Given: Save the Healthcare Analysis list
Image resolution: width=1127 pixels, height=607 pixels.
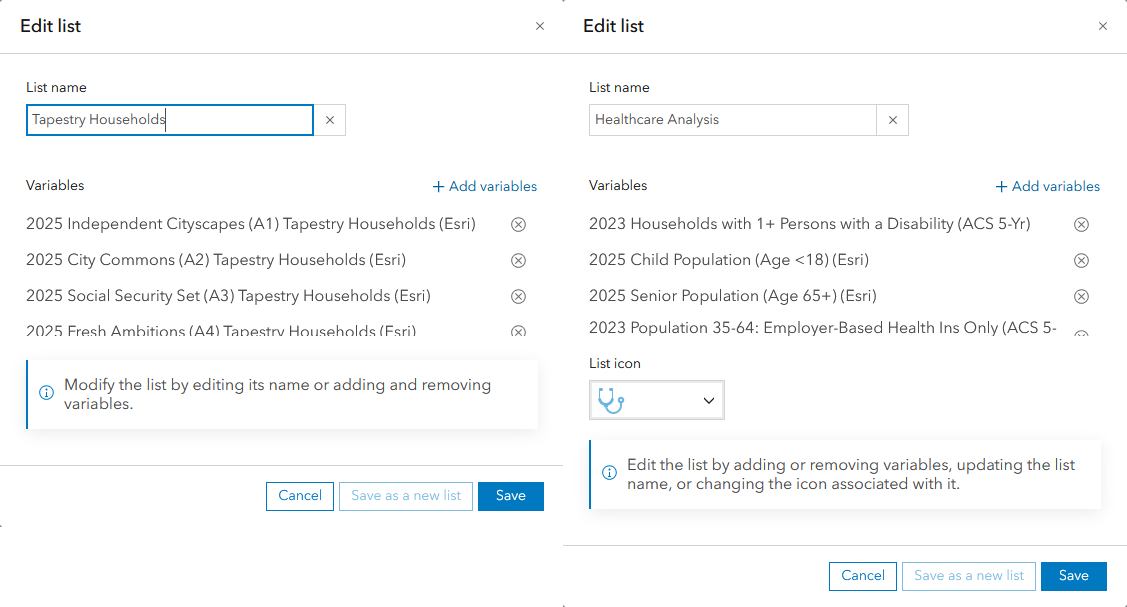Looking at the screenshot, I should [1074, 576].
